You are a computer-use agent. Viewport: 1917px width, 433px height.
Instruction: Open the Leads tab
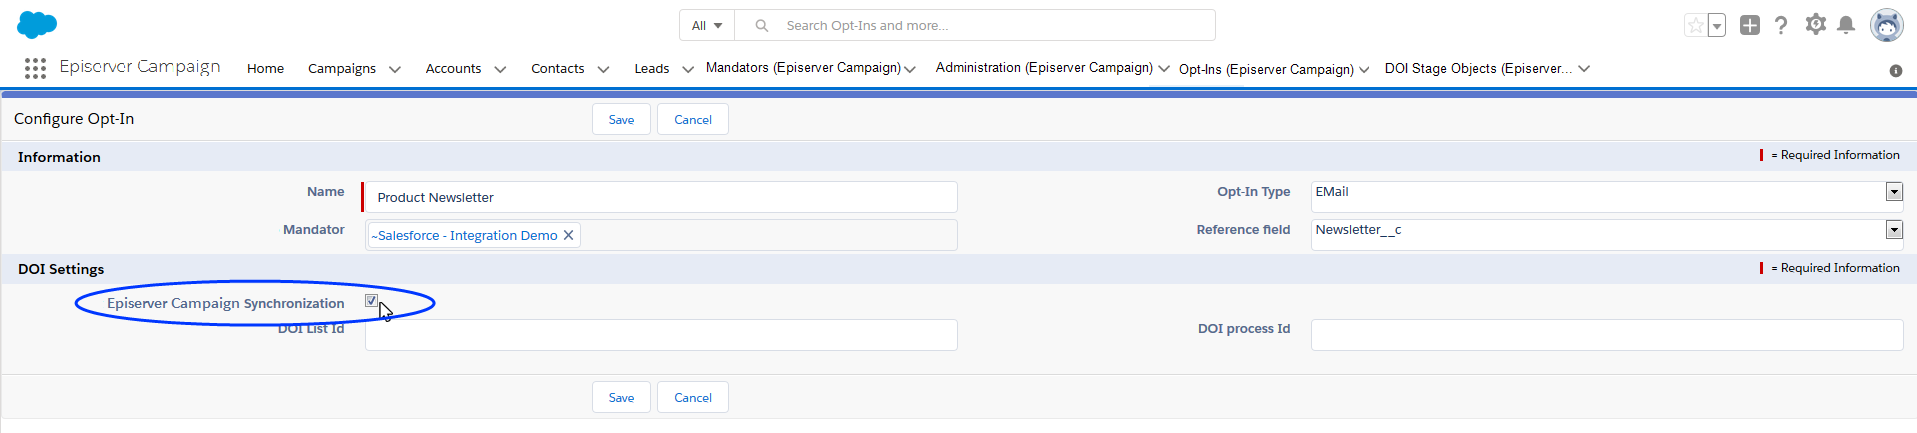(652, 68)
